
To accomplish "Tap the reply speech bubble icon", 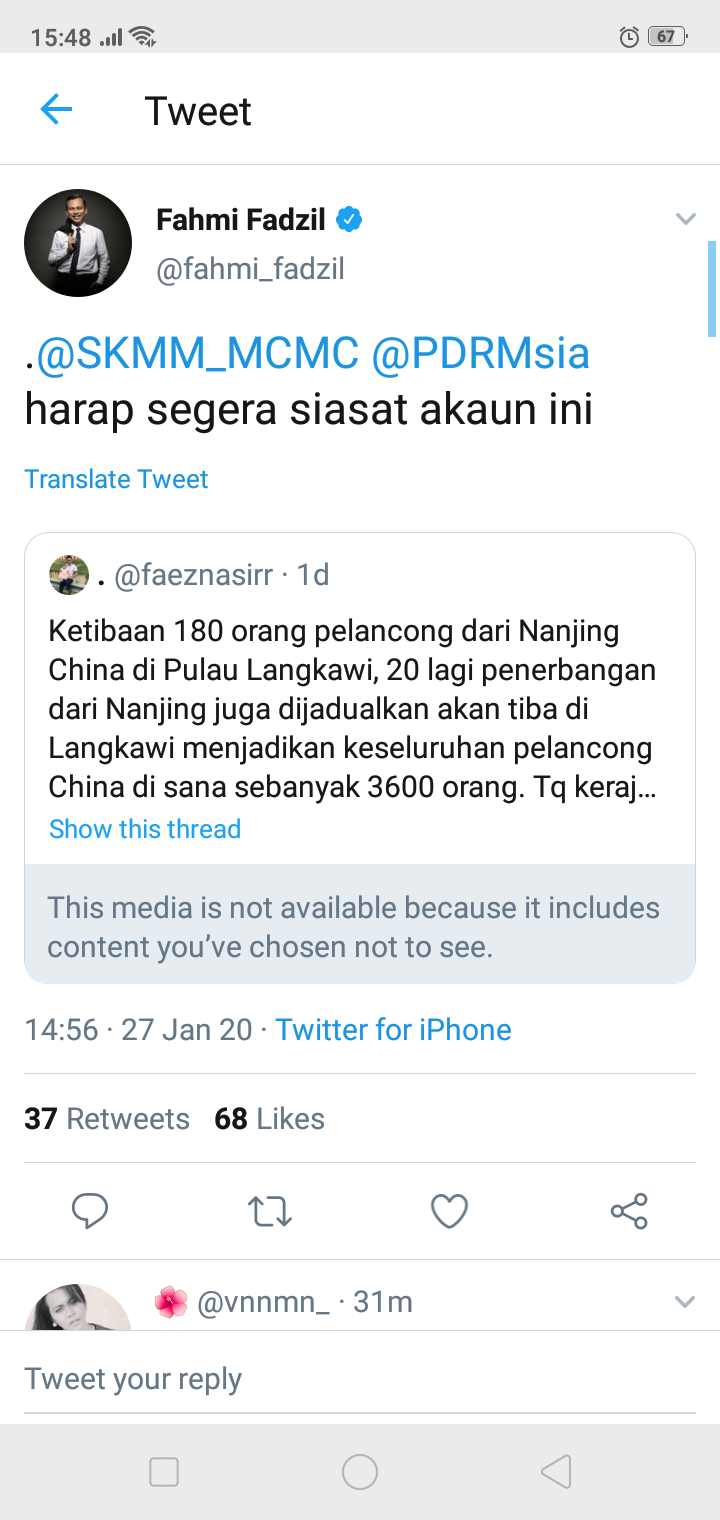I will click(90, 1211).
